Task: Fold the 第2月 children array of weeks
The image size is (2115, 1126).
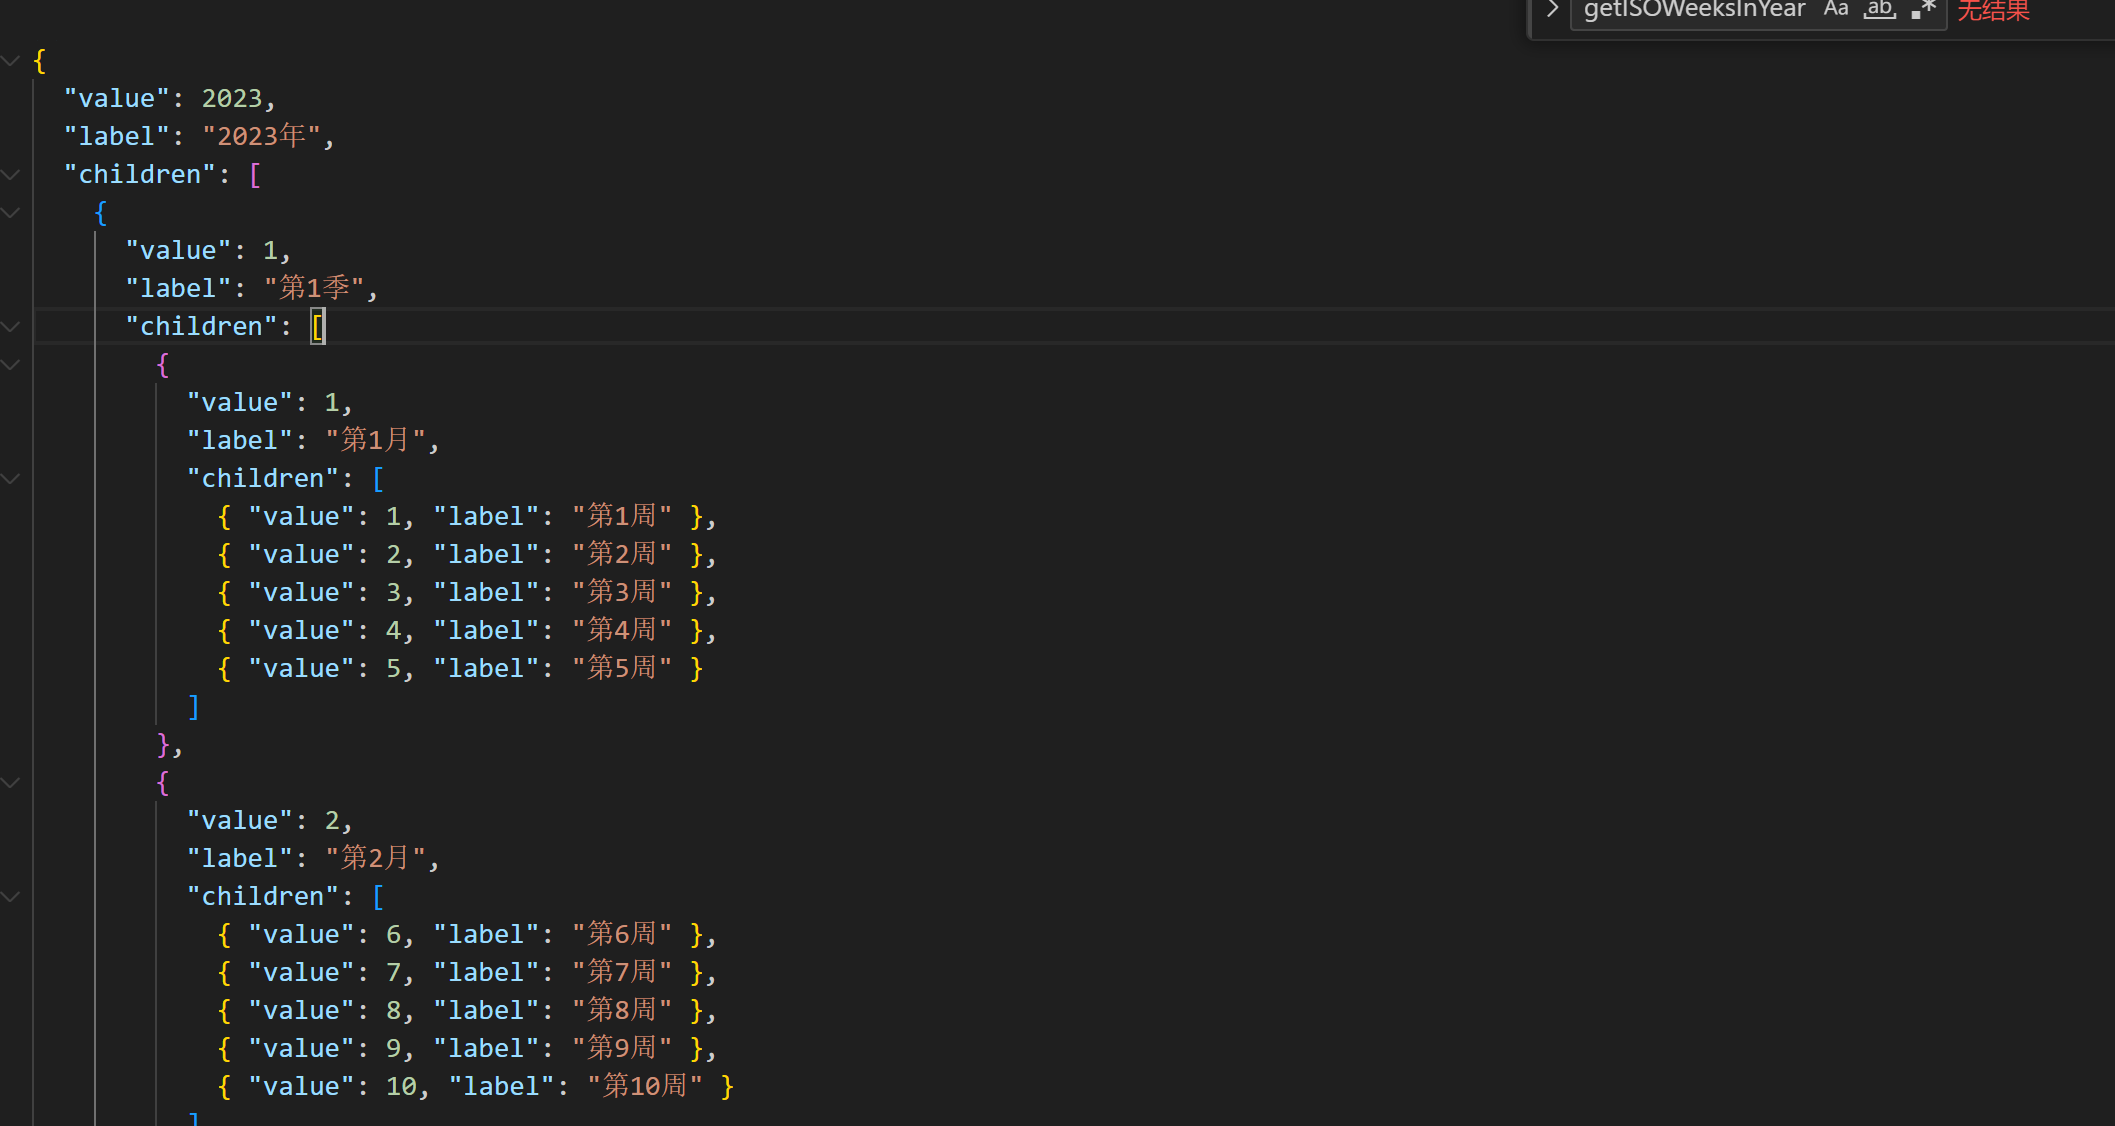Action: [11, 897]
